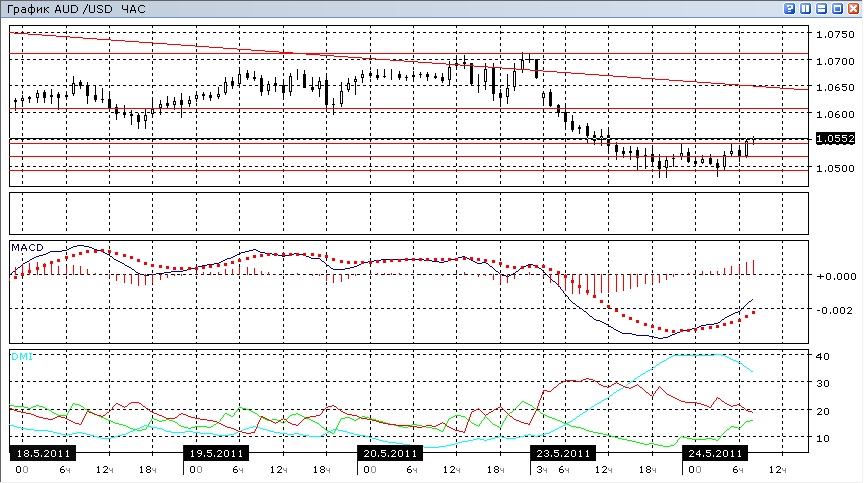
Task: Click the +0.000 MACD scale value
Action: [836, 276]
